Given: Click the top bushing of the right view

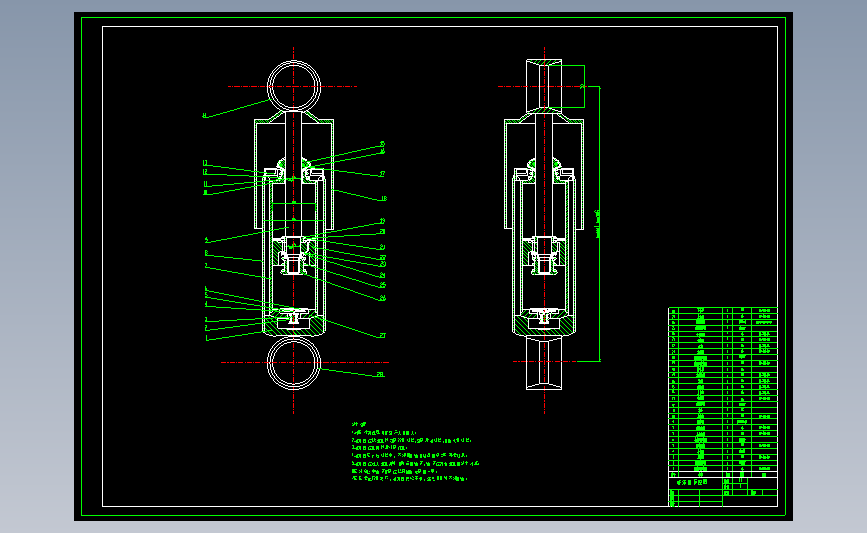Looking at the screenshot, I should click(544, 86).
